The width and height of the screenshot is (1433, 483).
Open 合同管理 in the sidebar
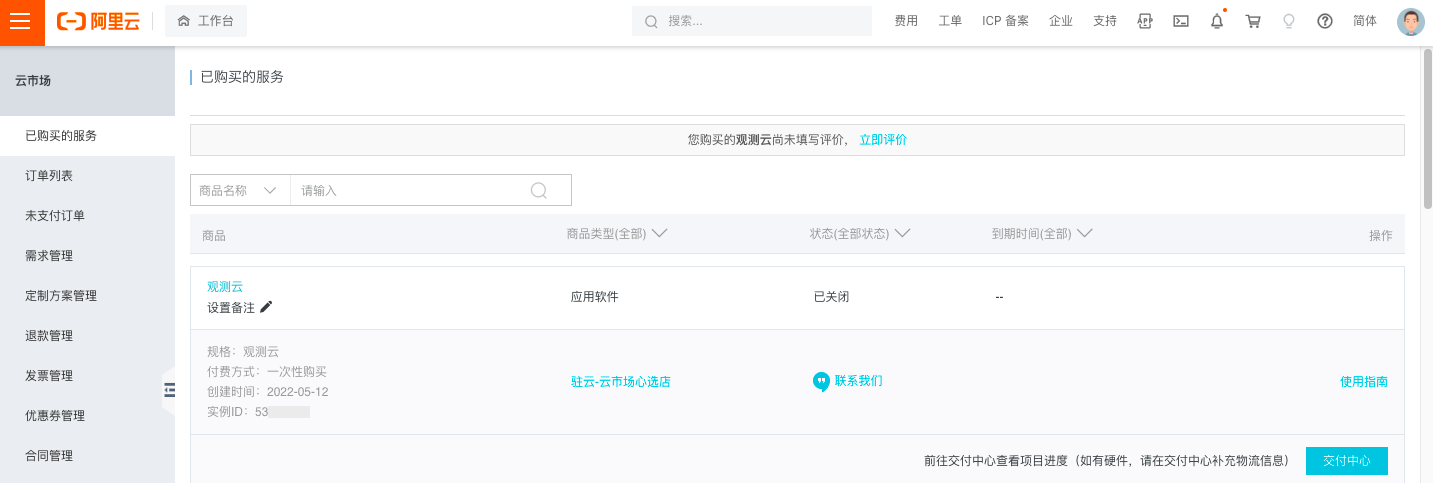[87, 456]
